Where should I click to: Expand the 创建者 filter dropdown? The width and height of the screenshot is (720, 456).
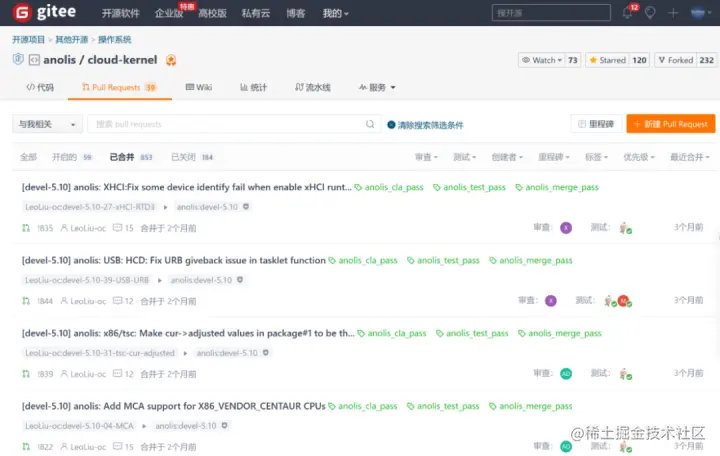tap(507, 157)
